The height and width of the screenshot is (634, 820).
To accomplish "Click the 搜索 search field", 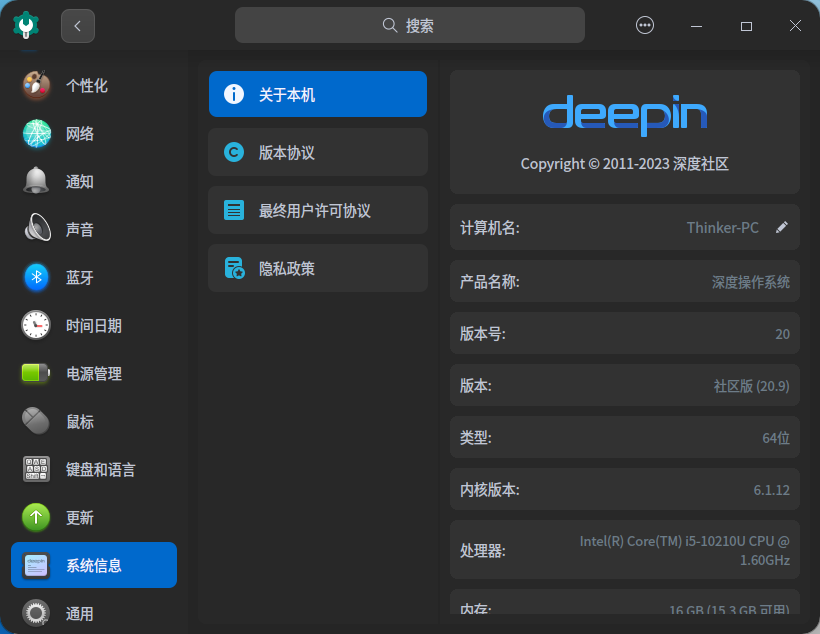I will [409, 25].
